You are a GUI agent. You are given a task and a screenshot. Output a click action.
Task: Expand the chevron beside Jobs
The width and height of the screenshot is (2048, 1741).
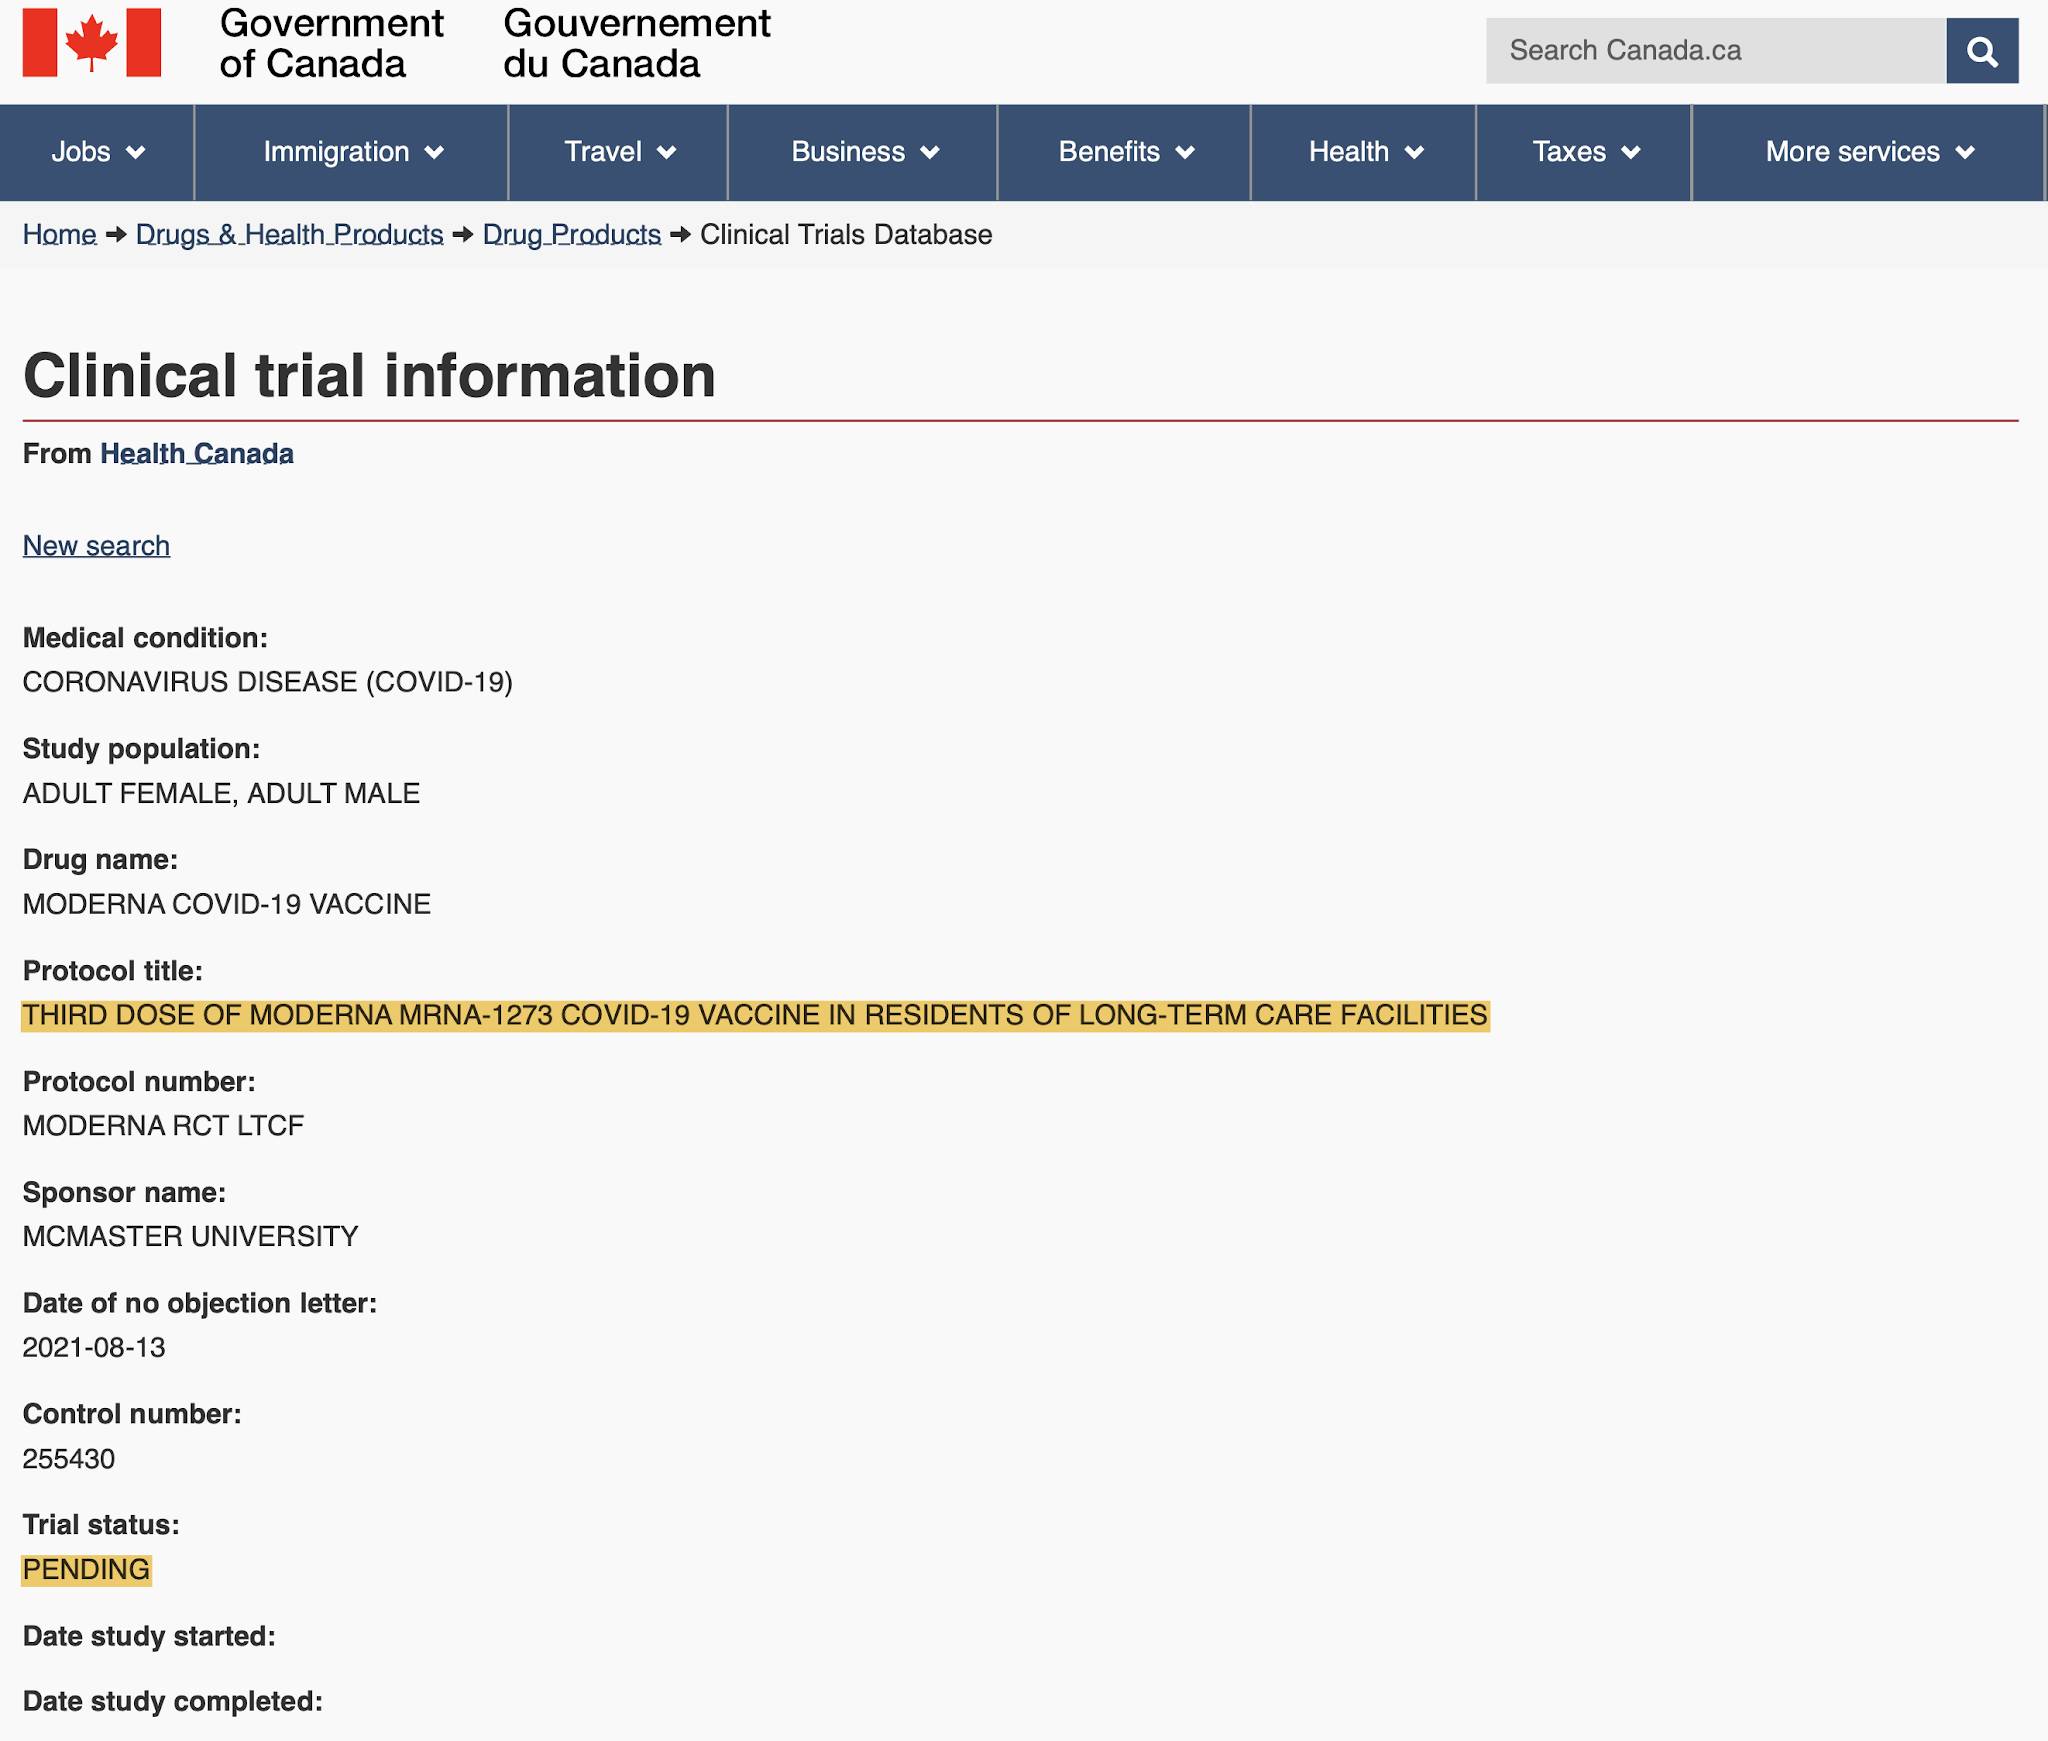point(136,153)
